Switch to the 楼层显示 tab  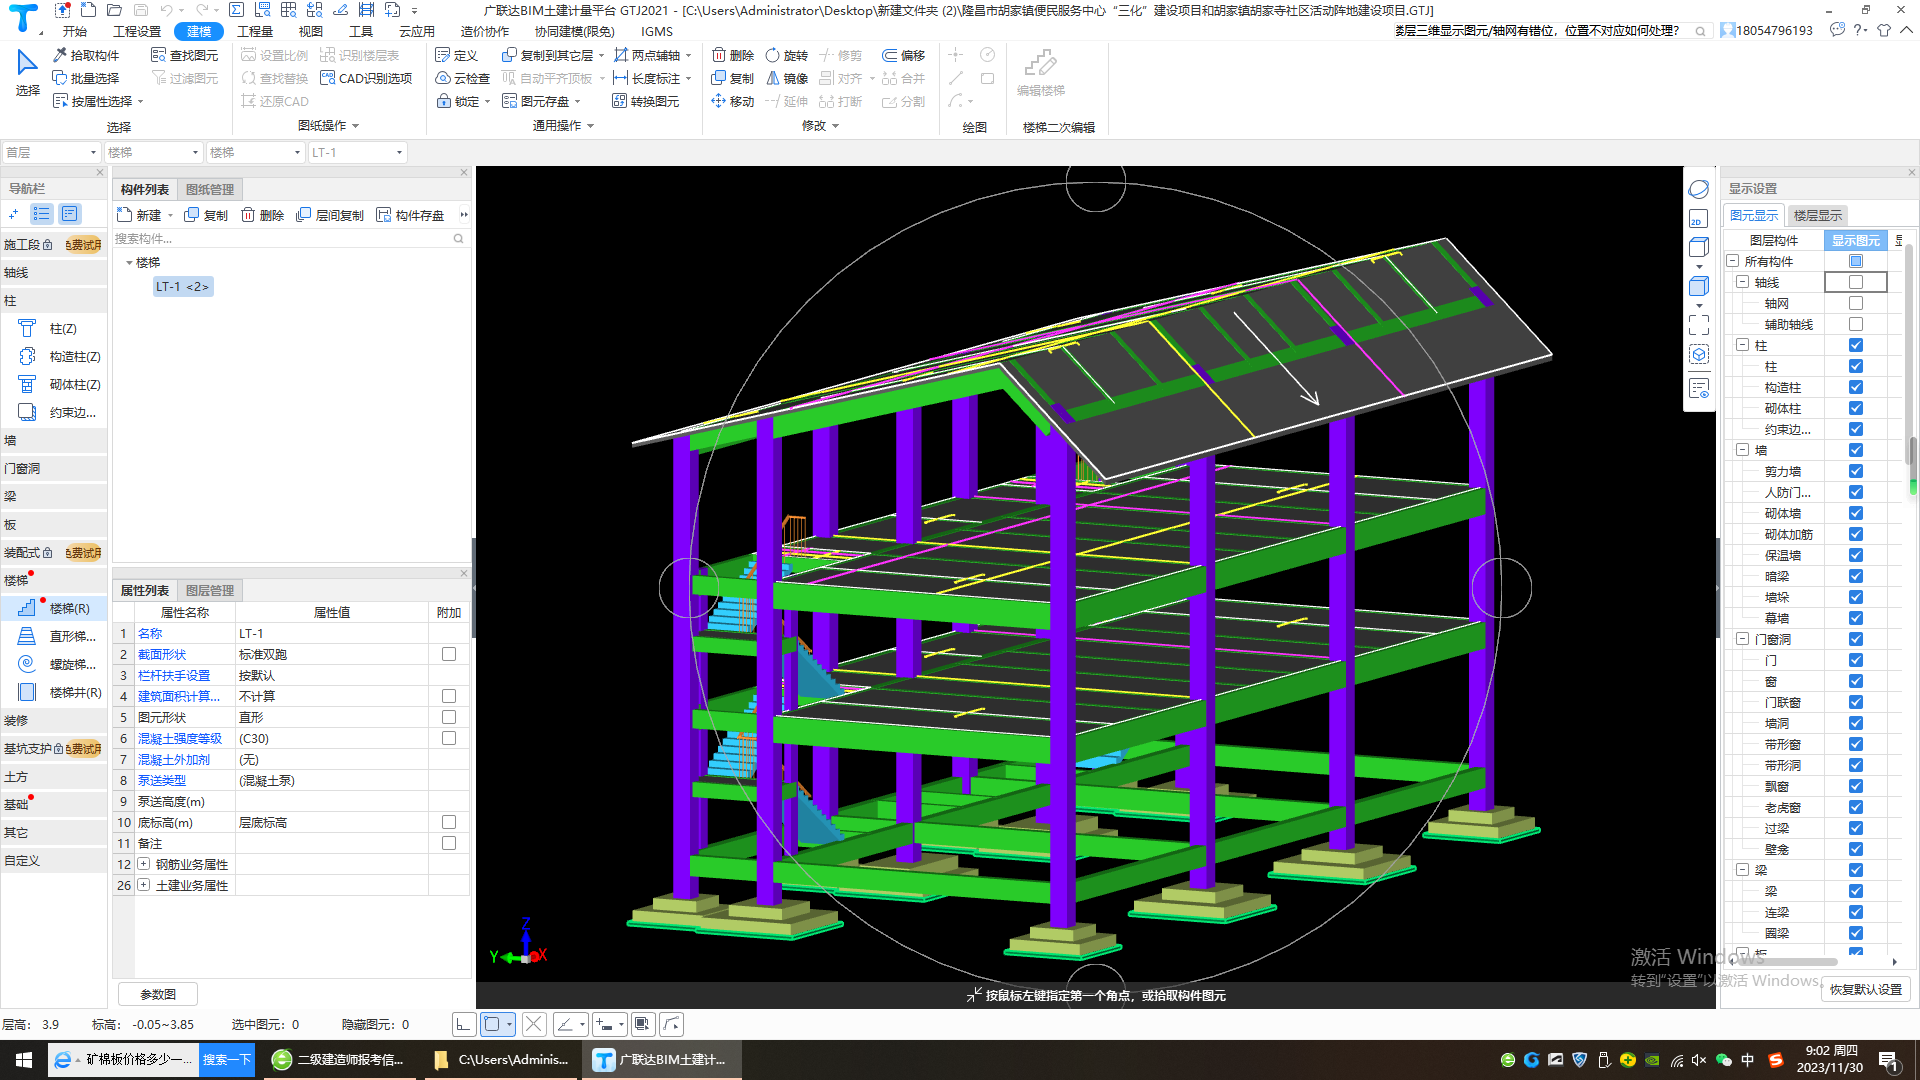click(x=1817, y=215)
